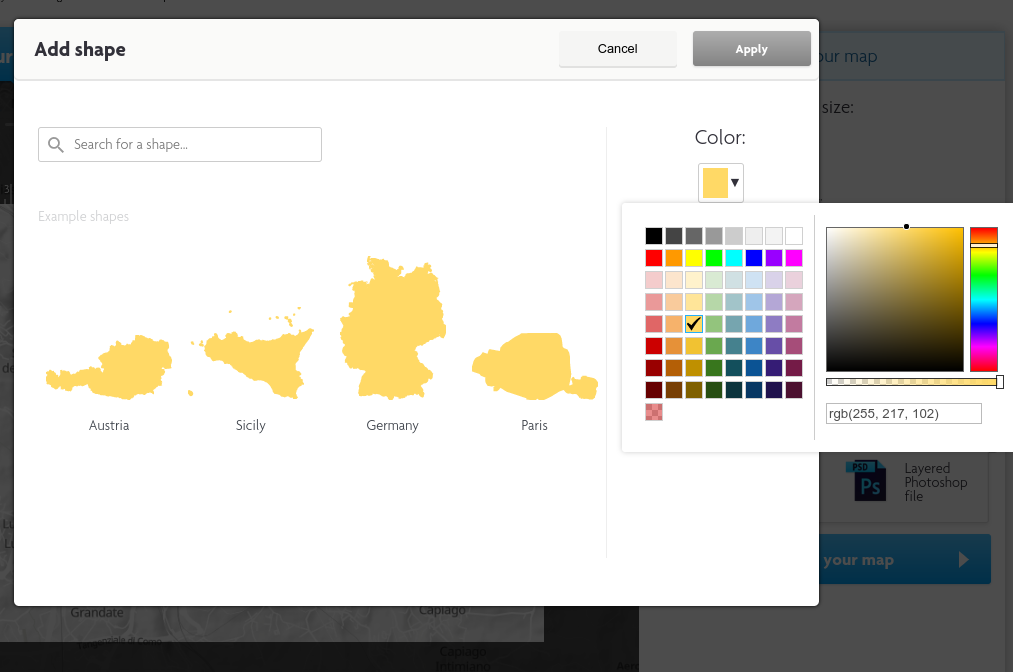Click the rgb color value text field

coord(903,414)
